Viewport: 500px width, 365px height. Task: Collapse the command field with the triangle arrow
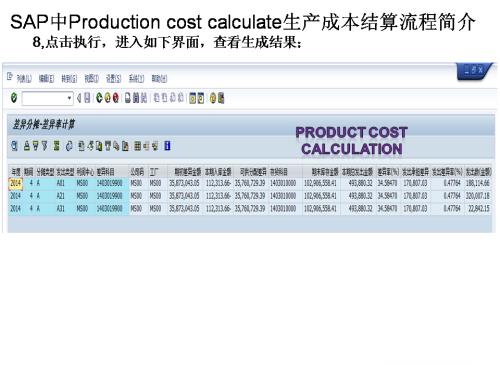click(79, 98)
